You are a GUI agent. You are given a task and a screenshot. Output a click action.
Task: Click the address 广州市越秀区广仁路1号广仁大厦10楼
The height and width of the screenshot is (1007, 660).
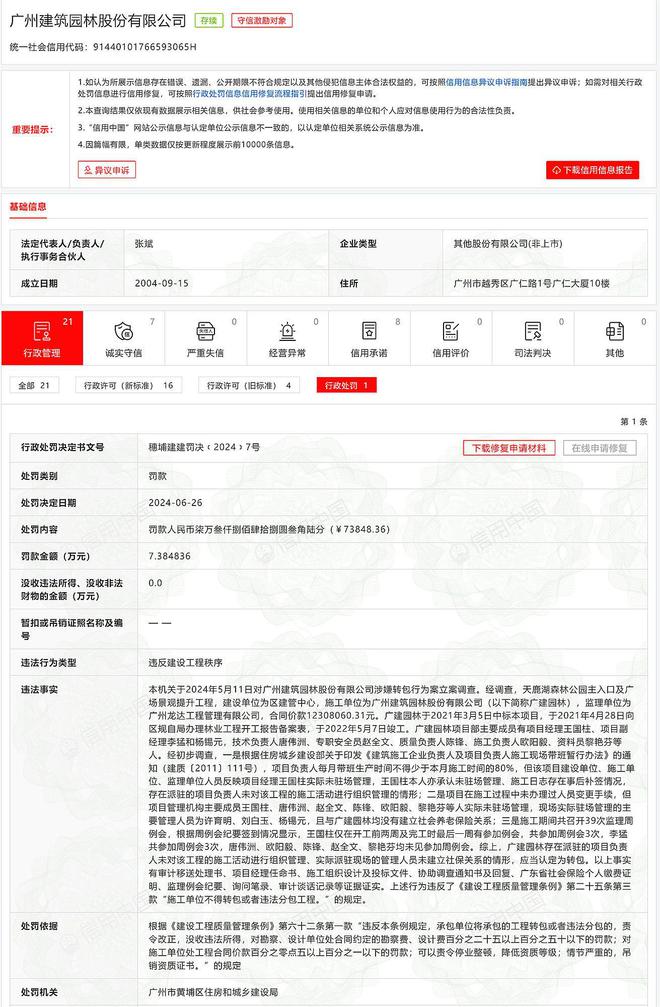532,283
